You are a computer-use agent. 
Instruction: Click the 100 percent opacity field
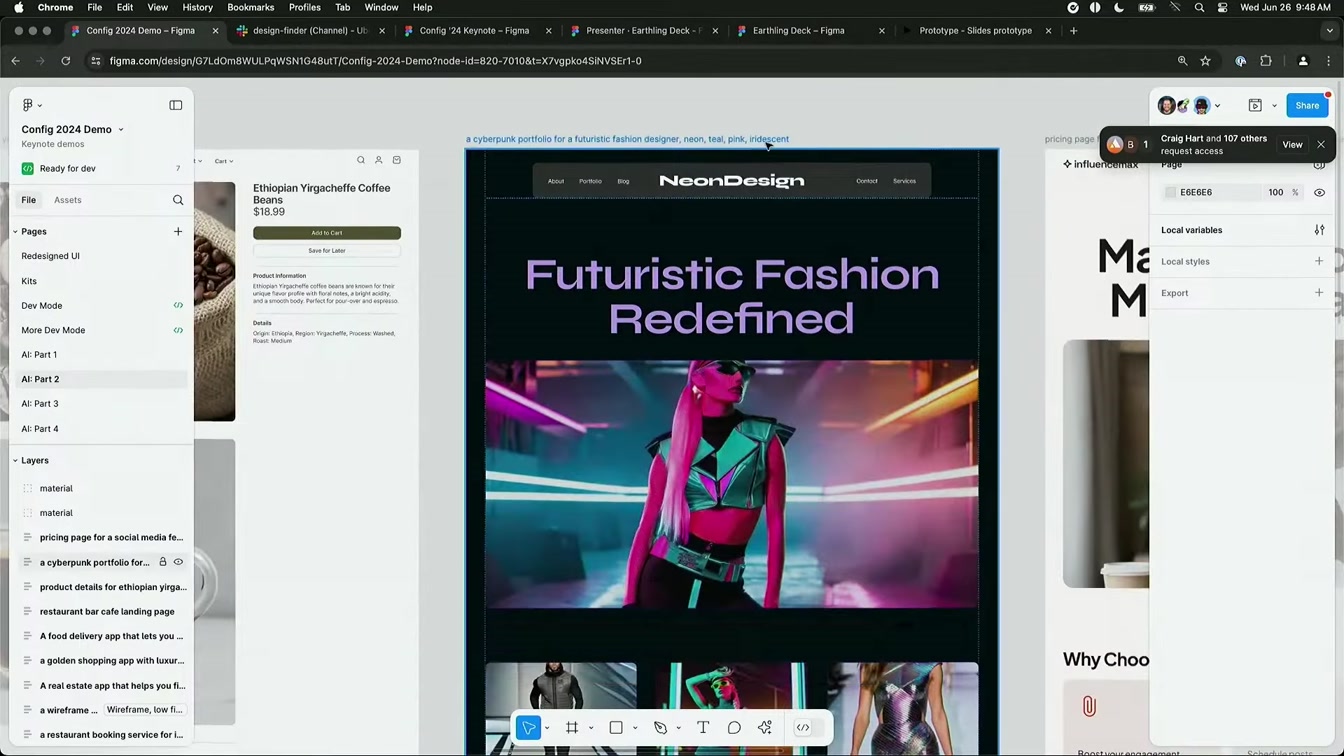1276,192
